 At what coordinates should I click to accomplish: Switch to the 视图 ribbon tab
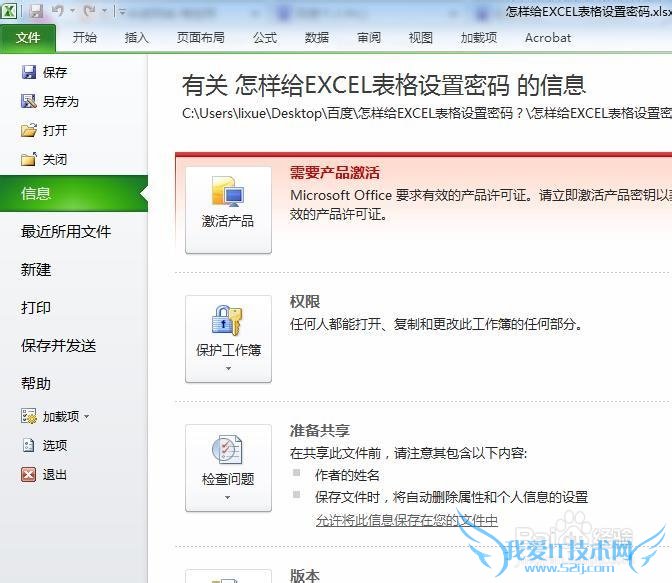tap(420, 38)
